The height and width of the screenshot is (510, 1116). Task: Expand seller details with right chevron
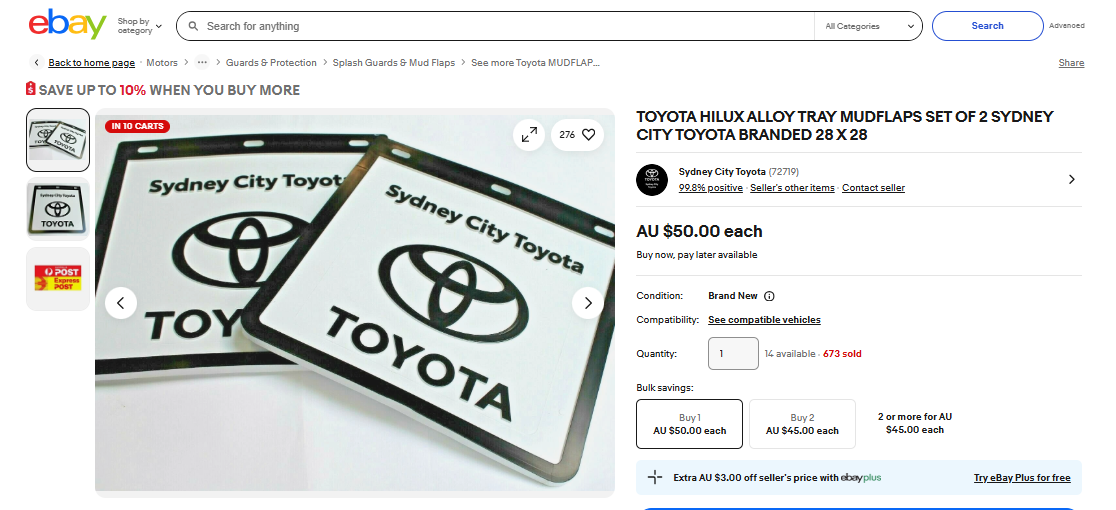click(1071, 180)
